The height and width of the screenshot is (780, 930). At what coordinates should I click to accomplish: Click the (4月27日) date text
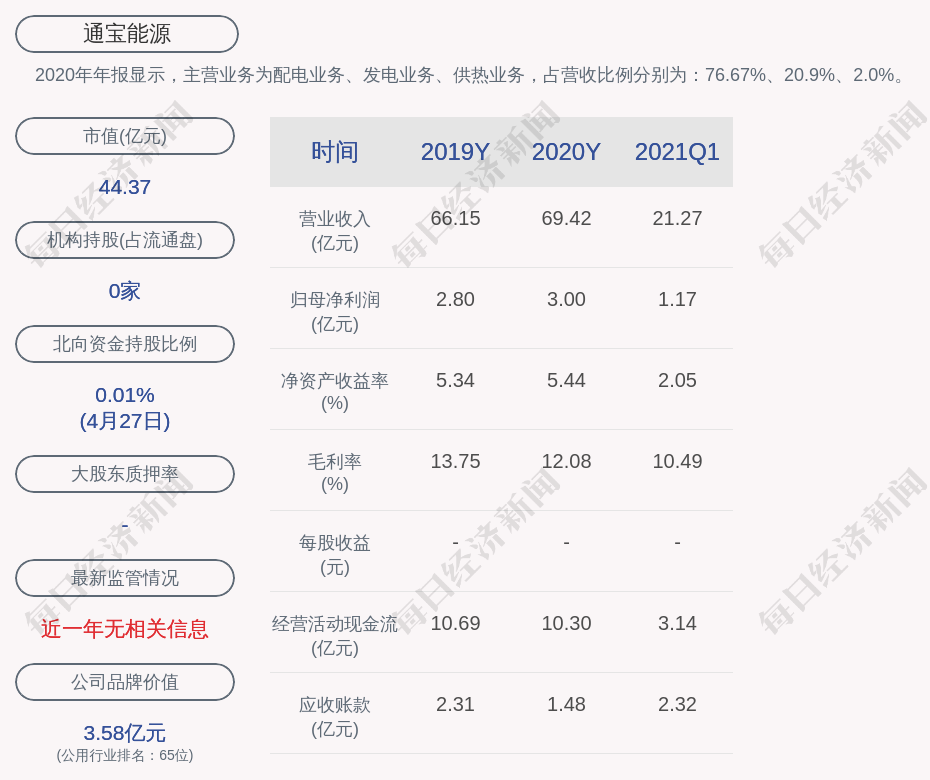click(125, 421)
